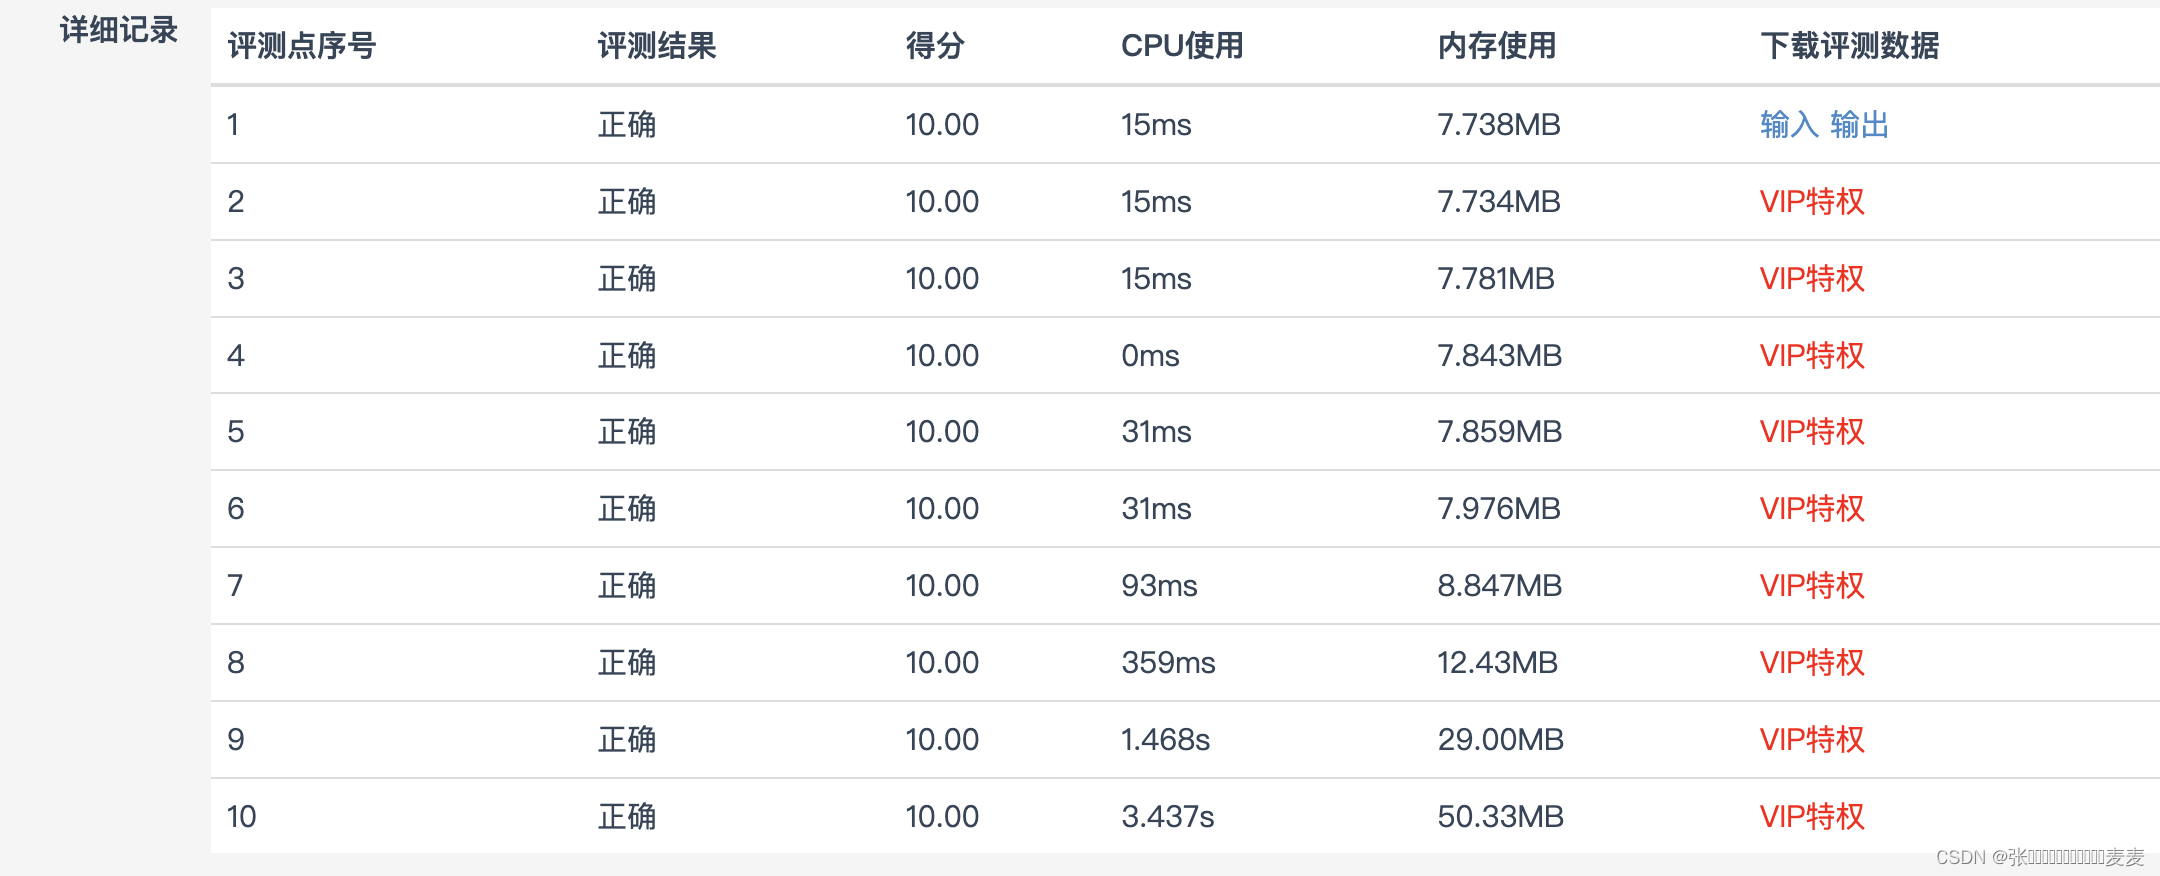This screenshot has height=876, width=2160.
Task: Open VIP特权 link on test point 9
Action: 1811,739
